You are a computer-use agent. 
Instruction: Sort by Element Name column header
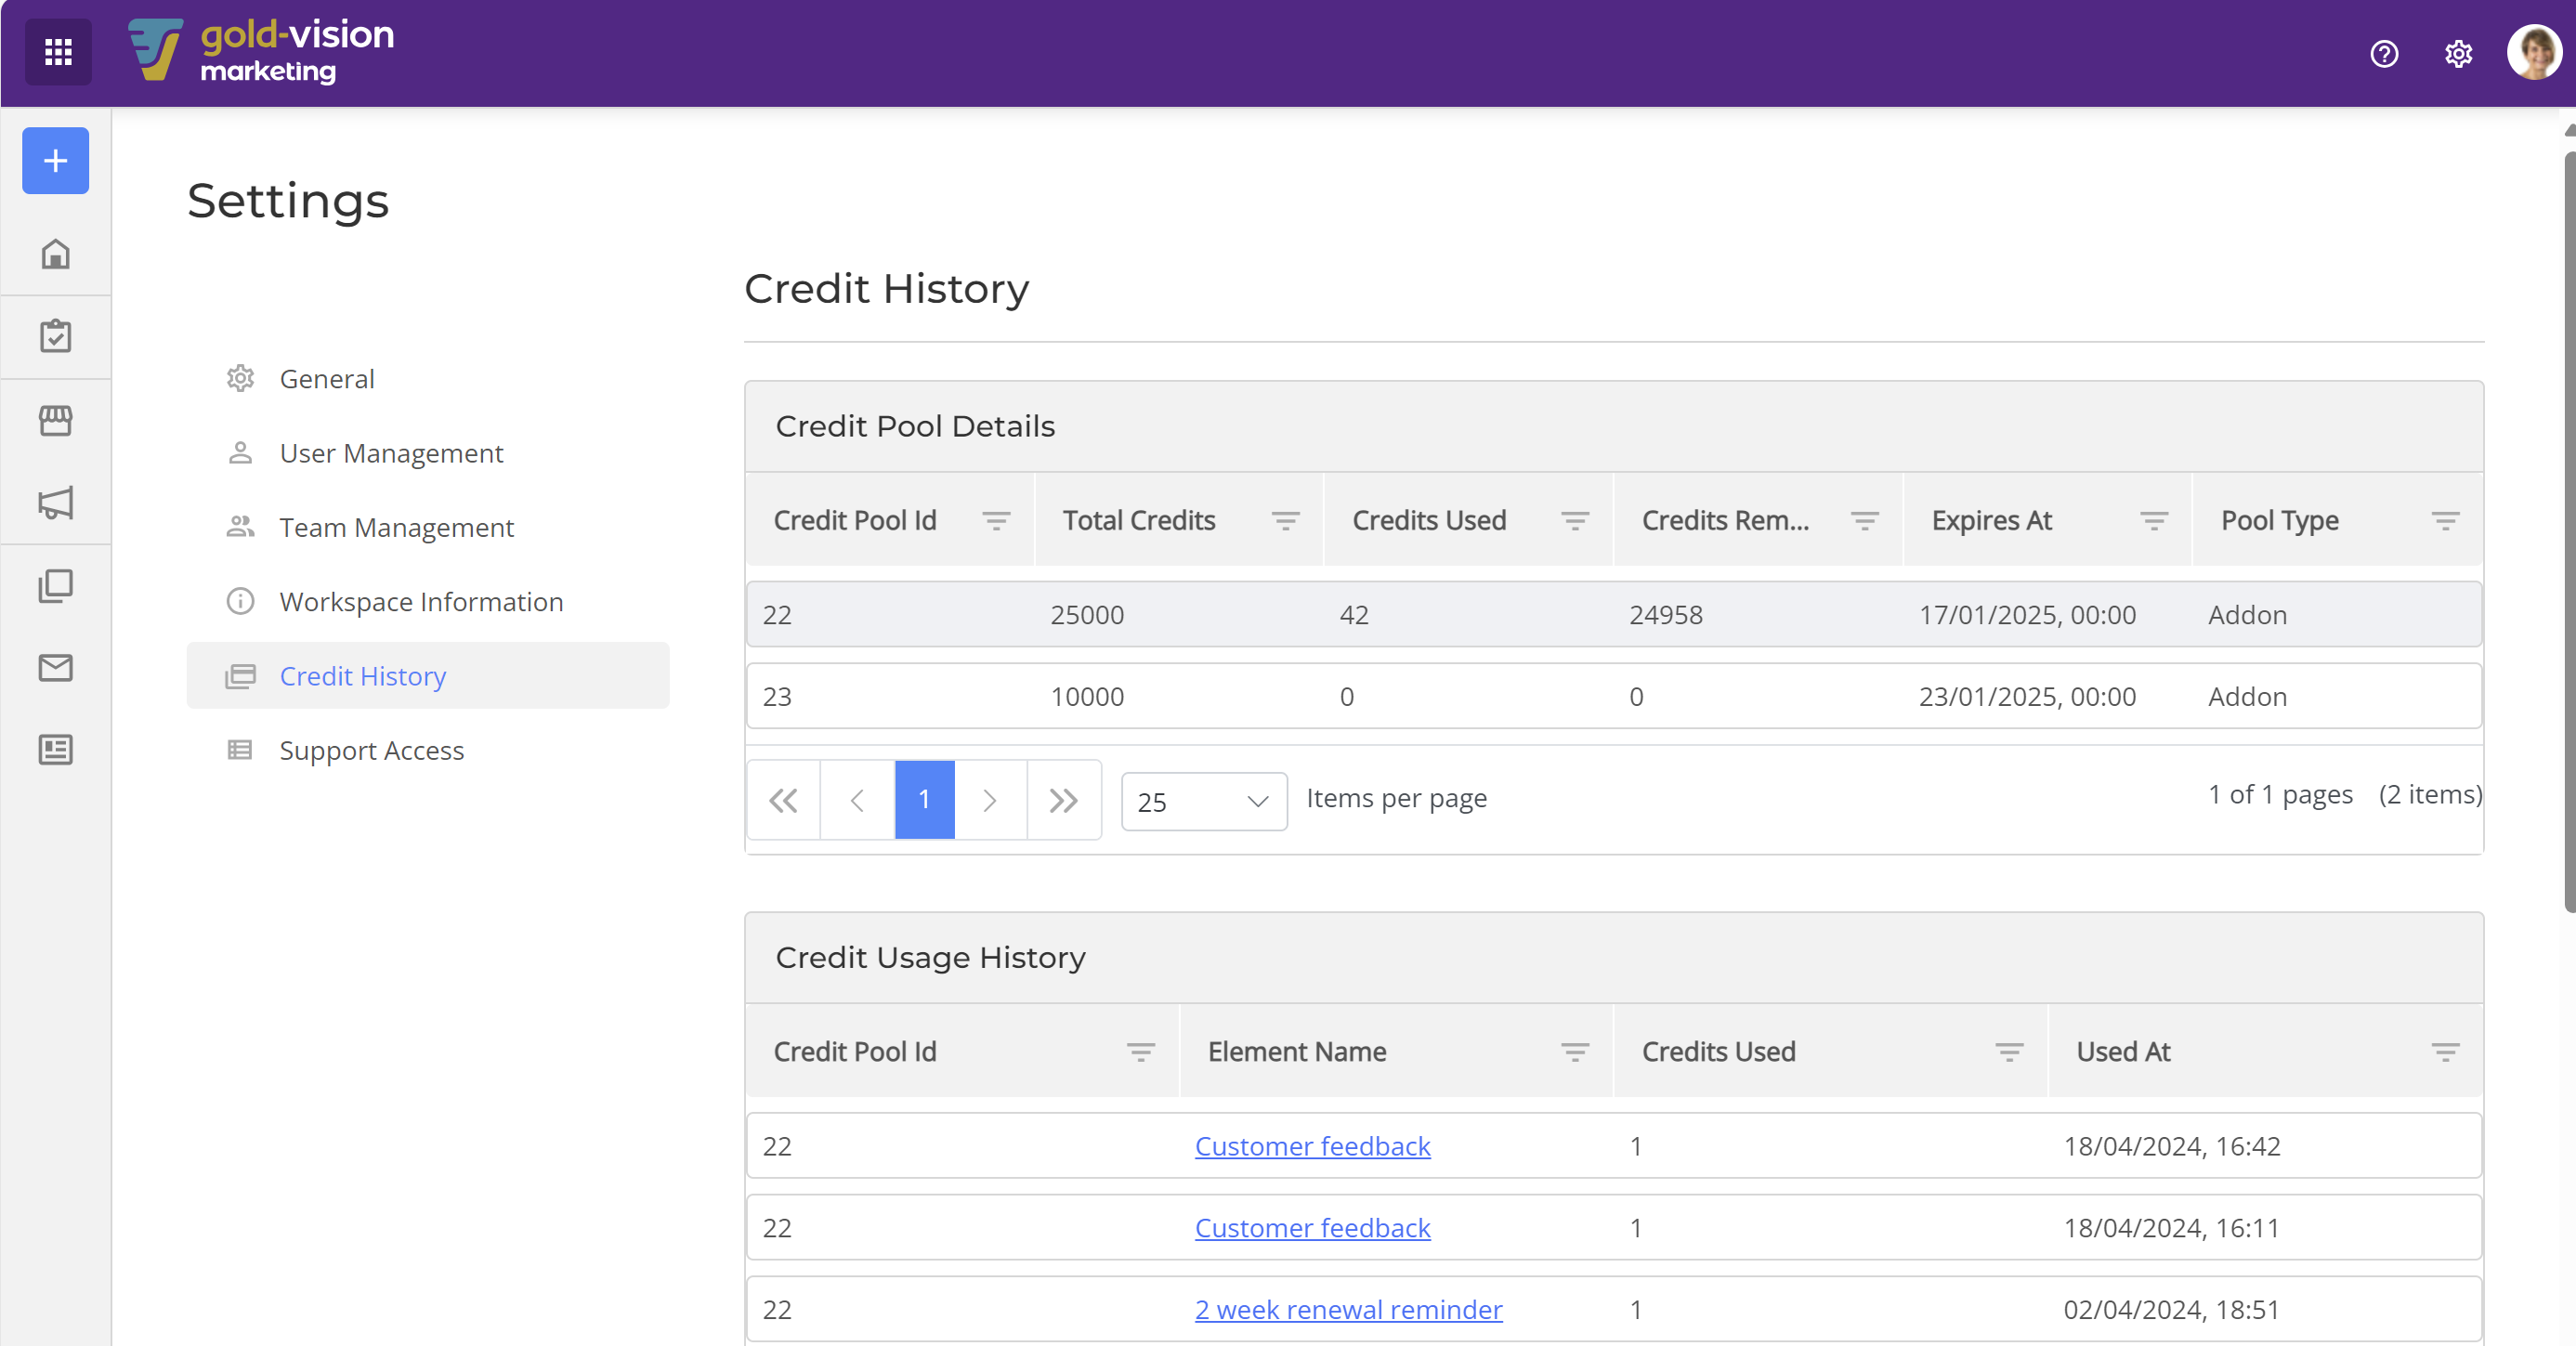click(x=1297, y=1052)
